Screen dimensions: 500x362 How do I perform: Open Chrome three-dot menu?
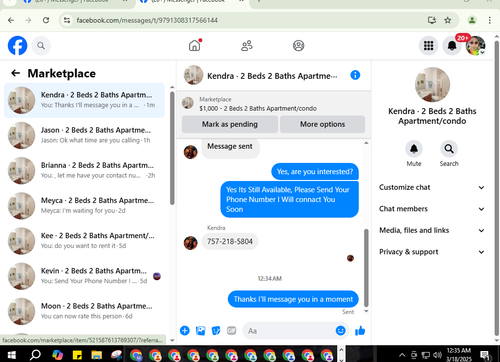click(489, 20)
